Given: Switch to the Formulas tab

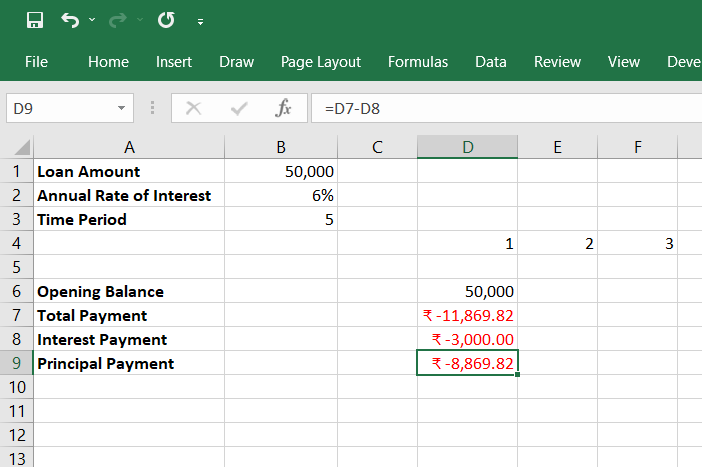Looking at the screenshot, I should pyautogui.click(x=418, y=62).
